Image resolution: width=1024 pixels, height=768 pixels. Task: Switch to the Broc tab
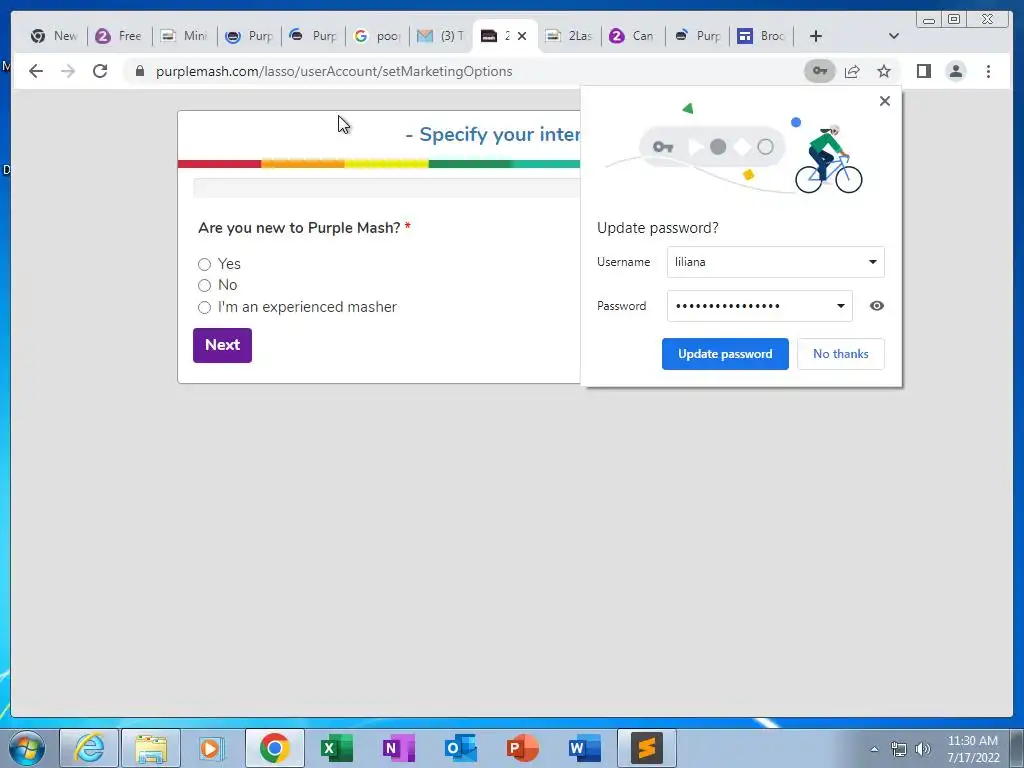pyautogui.click(x=761, y=36)
